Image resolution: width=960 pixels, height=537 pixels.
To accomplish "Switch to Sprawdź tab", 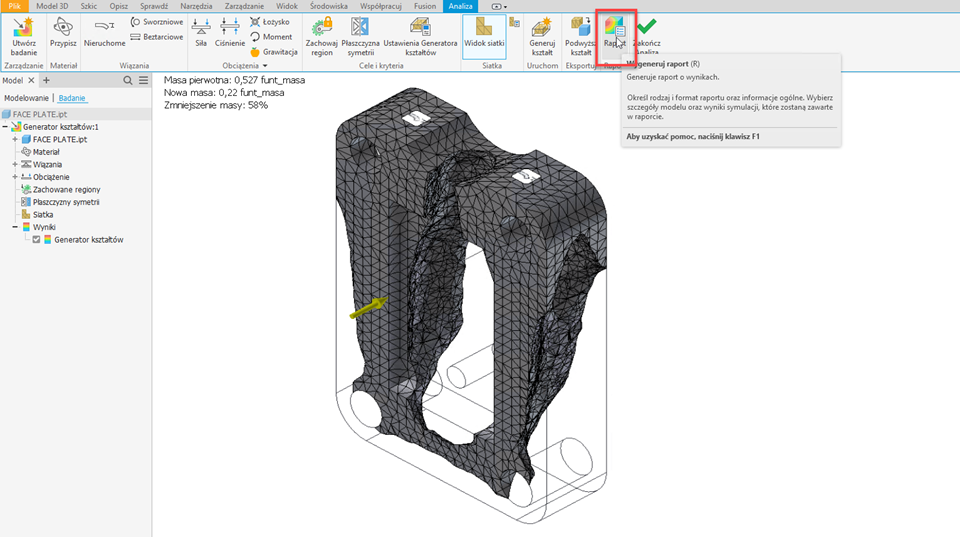I will click(x=154, y=6).
